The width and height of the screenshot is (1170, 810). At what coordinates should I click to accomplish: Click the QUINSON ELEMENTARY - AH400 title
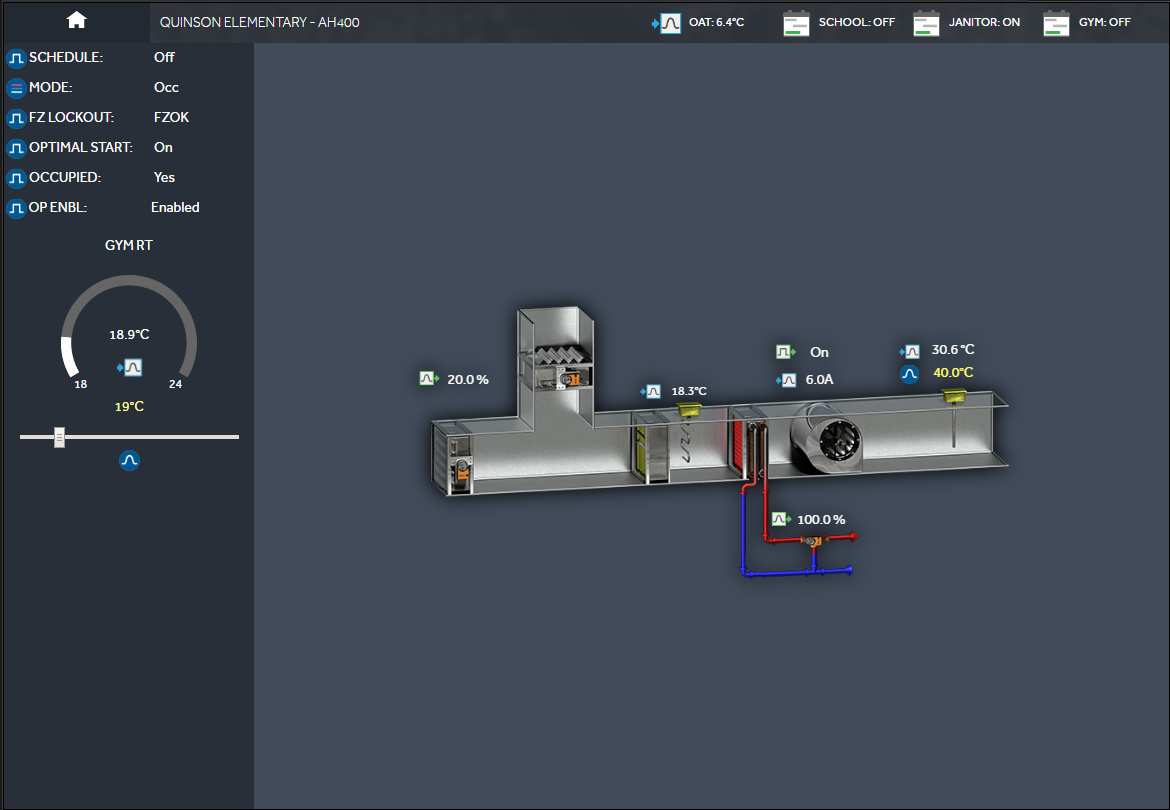tap(260, 22)
